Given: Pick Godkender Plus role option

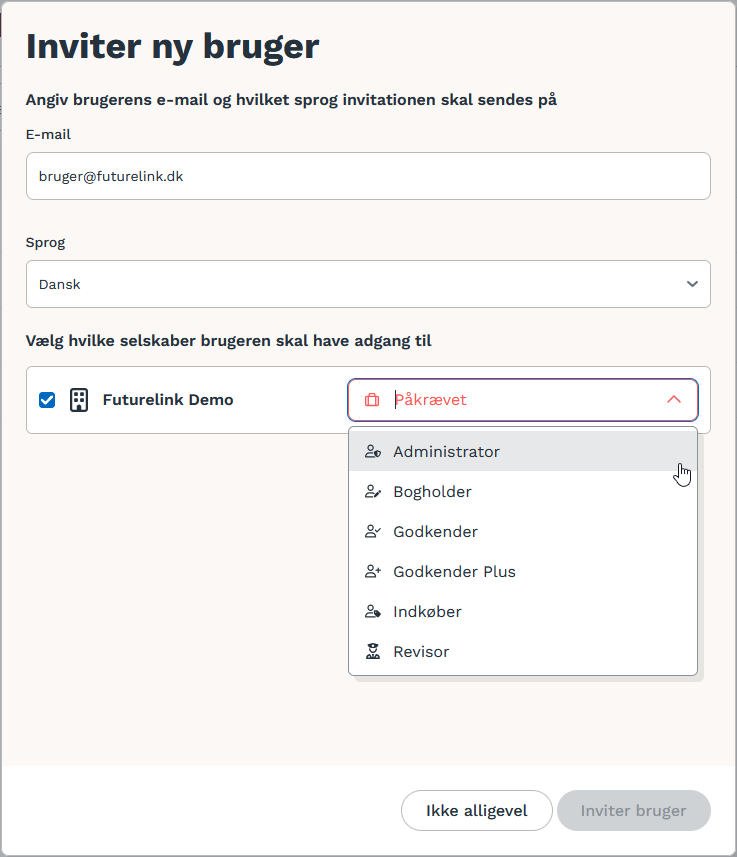Looking at the screenshot, I should coord(523,571).
